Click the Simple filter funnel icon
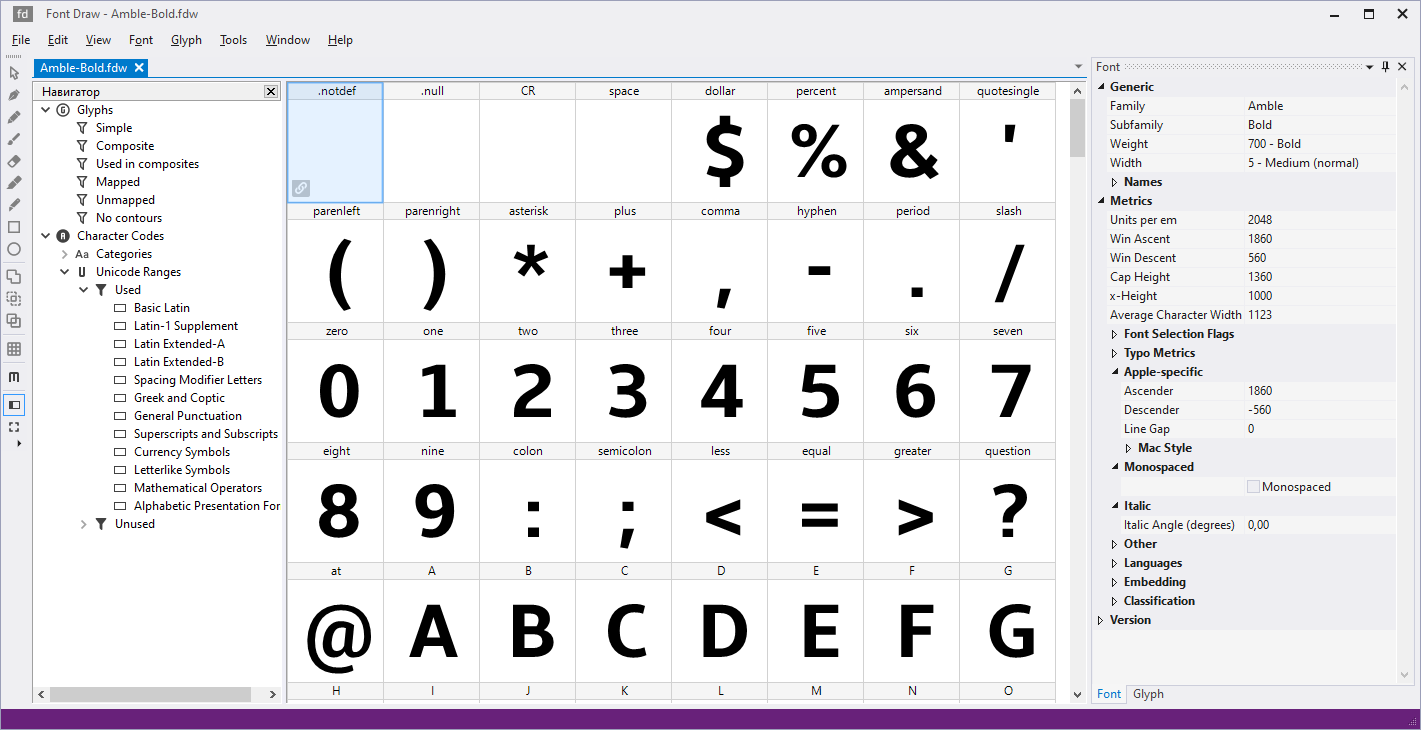This screenshot has width=1421, height=730. click(82, 128)
